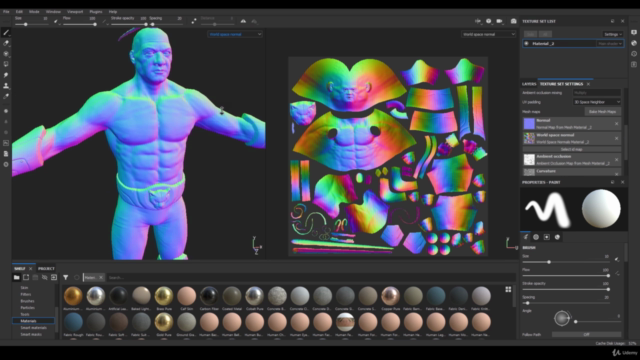640x360 pixels.
Task: Open the Shelf filter funnel icon
Action: 65,278
